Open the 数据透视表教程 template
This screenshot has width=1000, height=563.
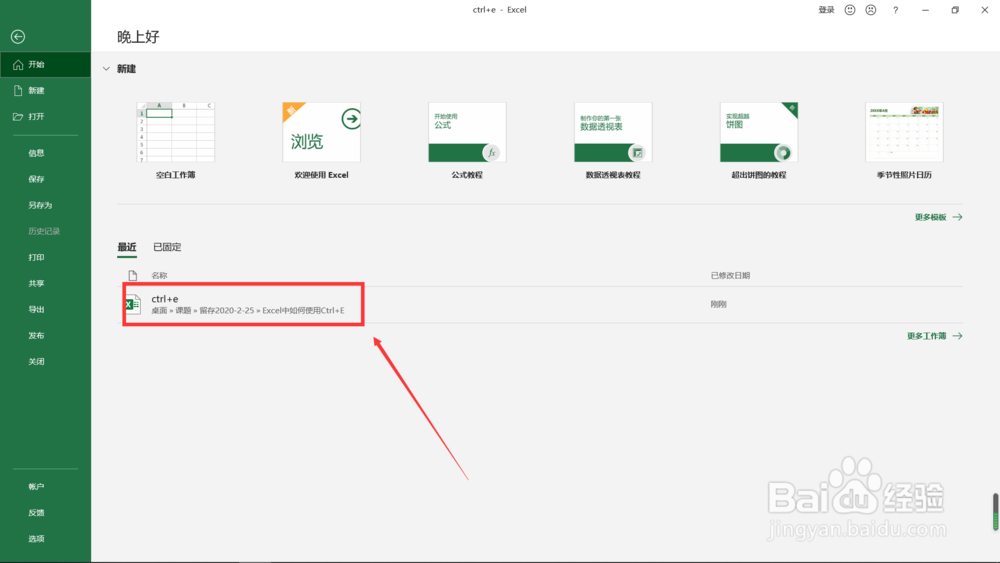pos(613,140)
